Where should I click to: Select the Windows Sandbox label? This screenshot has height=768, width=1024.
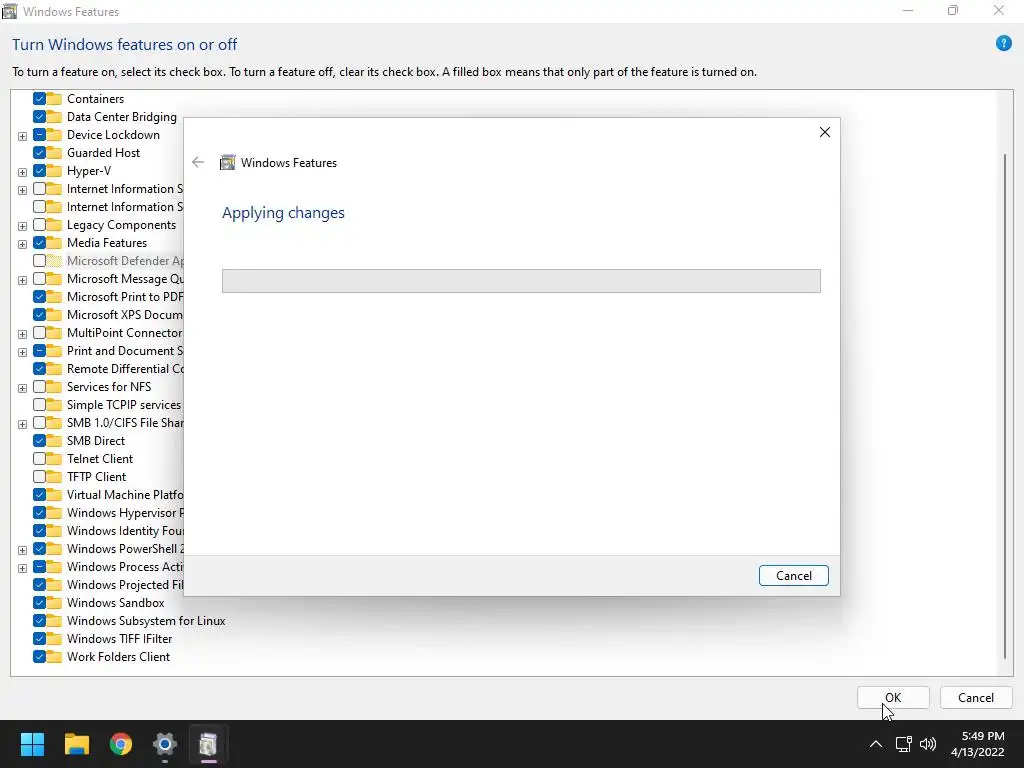(x=116, y=603)
